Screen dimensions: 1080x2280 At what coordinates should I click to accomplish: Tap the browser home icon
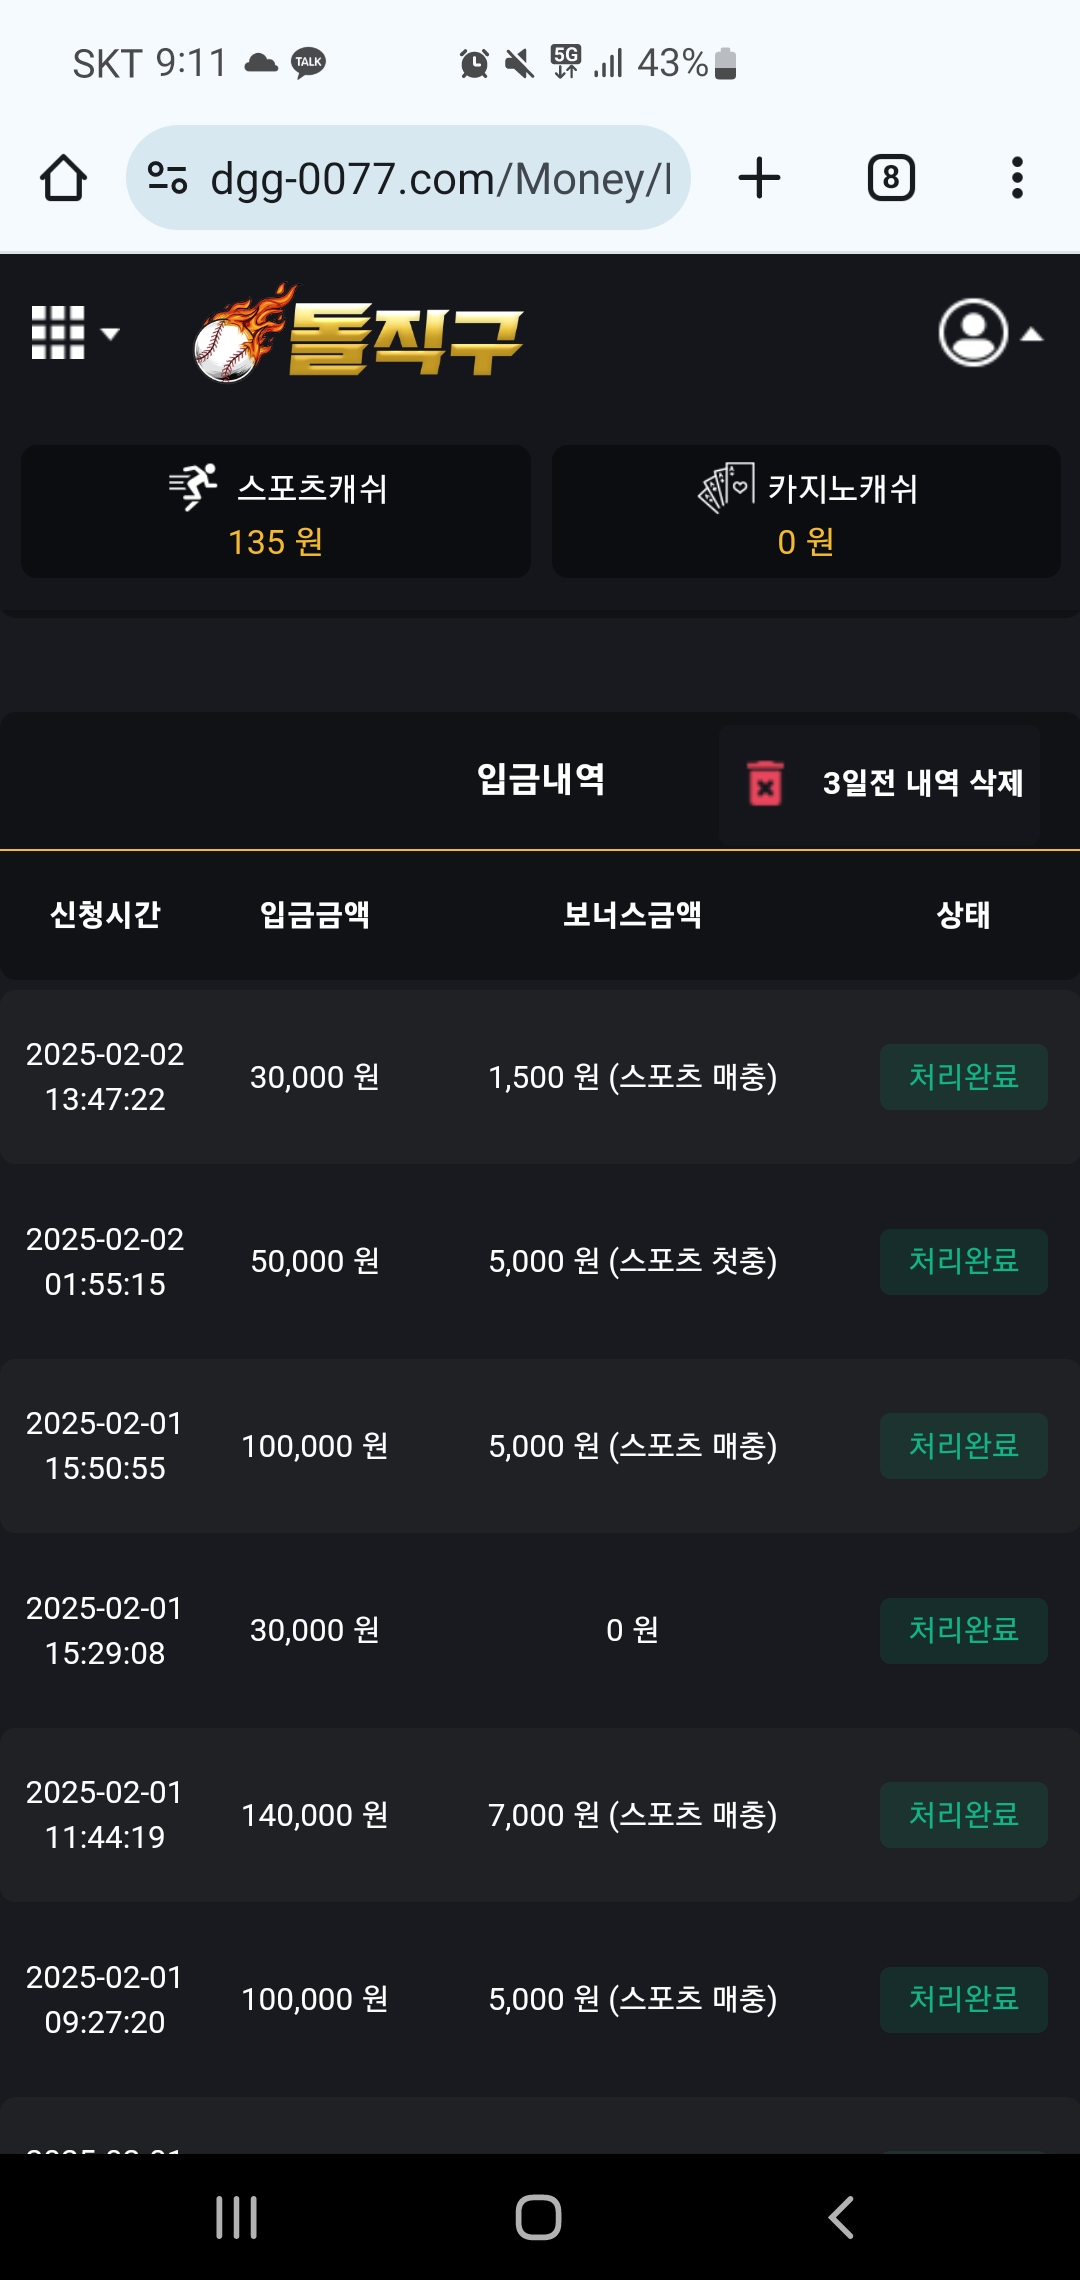tap(63, 178)
